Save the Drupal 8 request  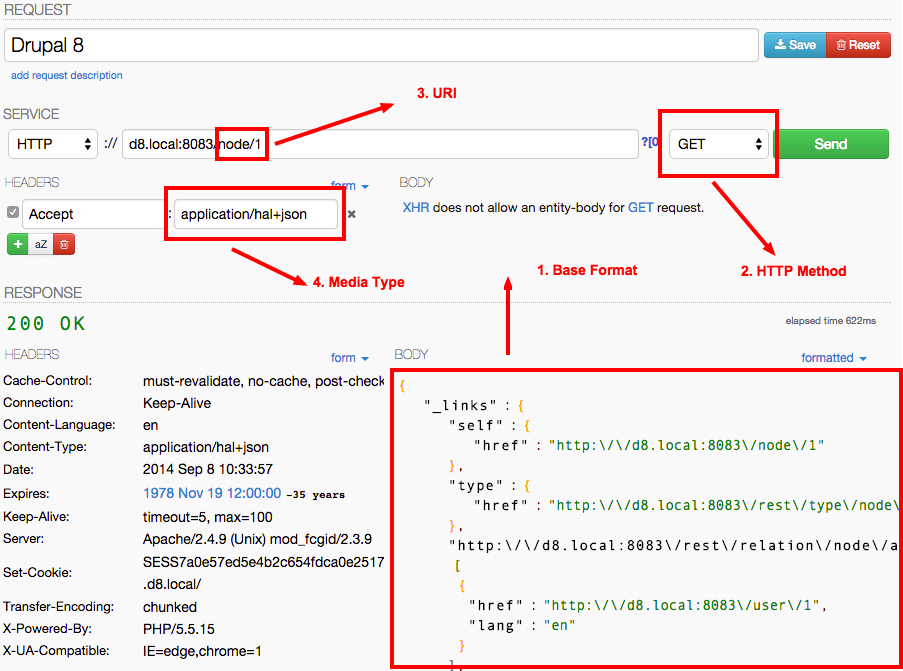[795, 45]
